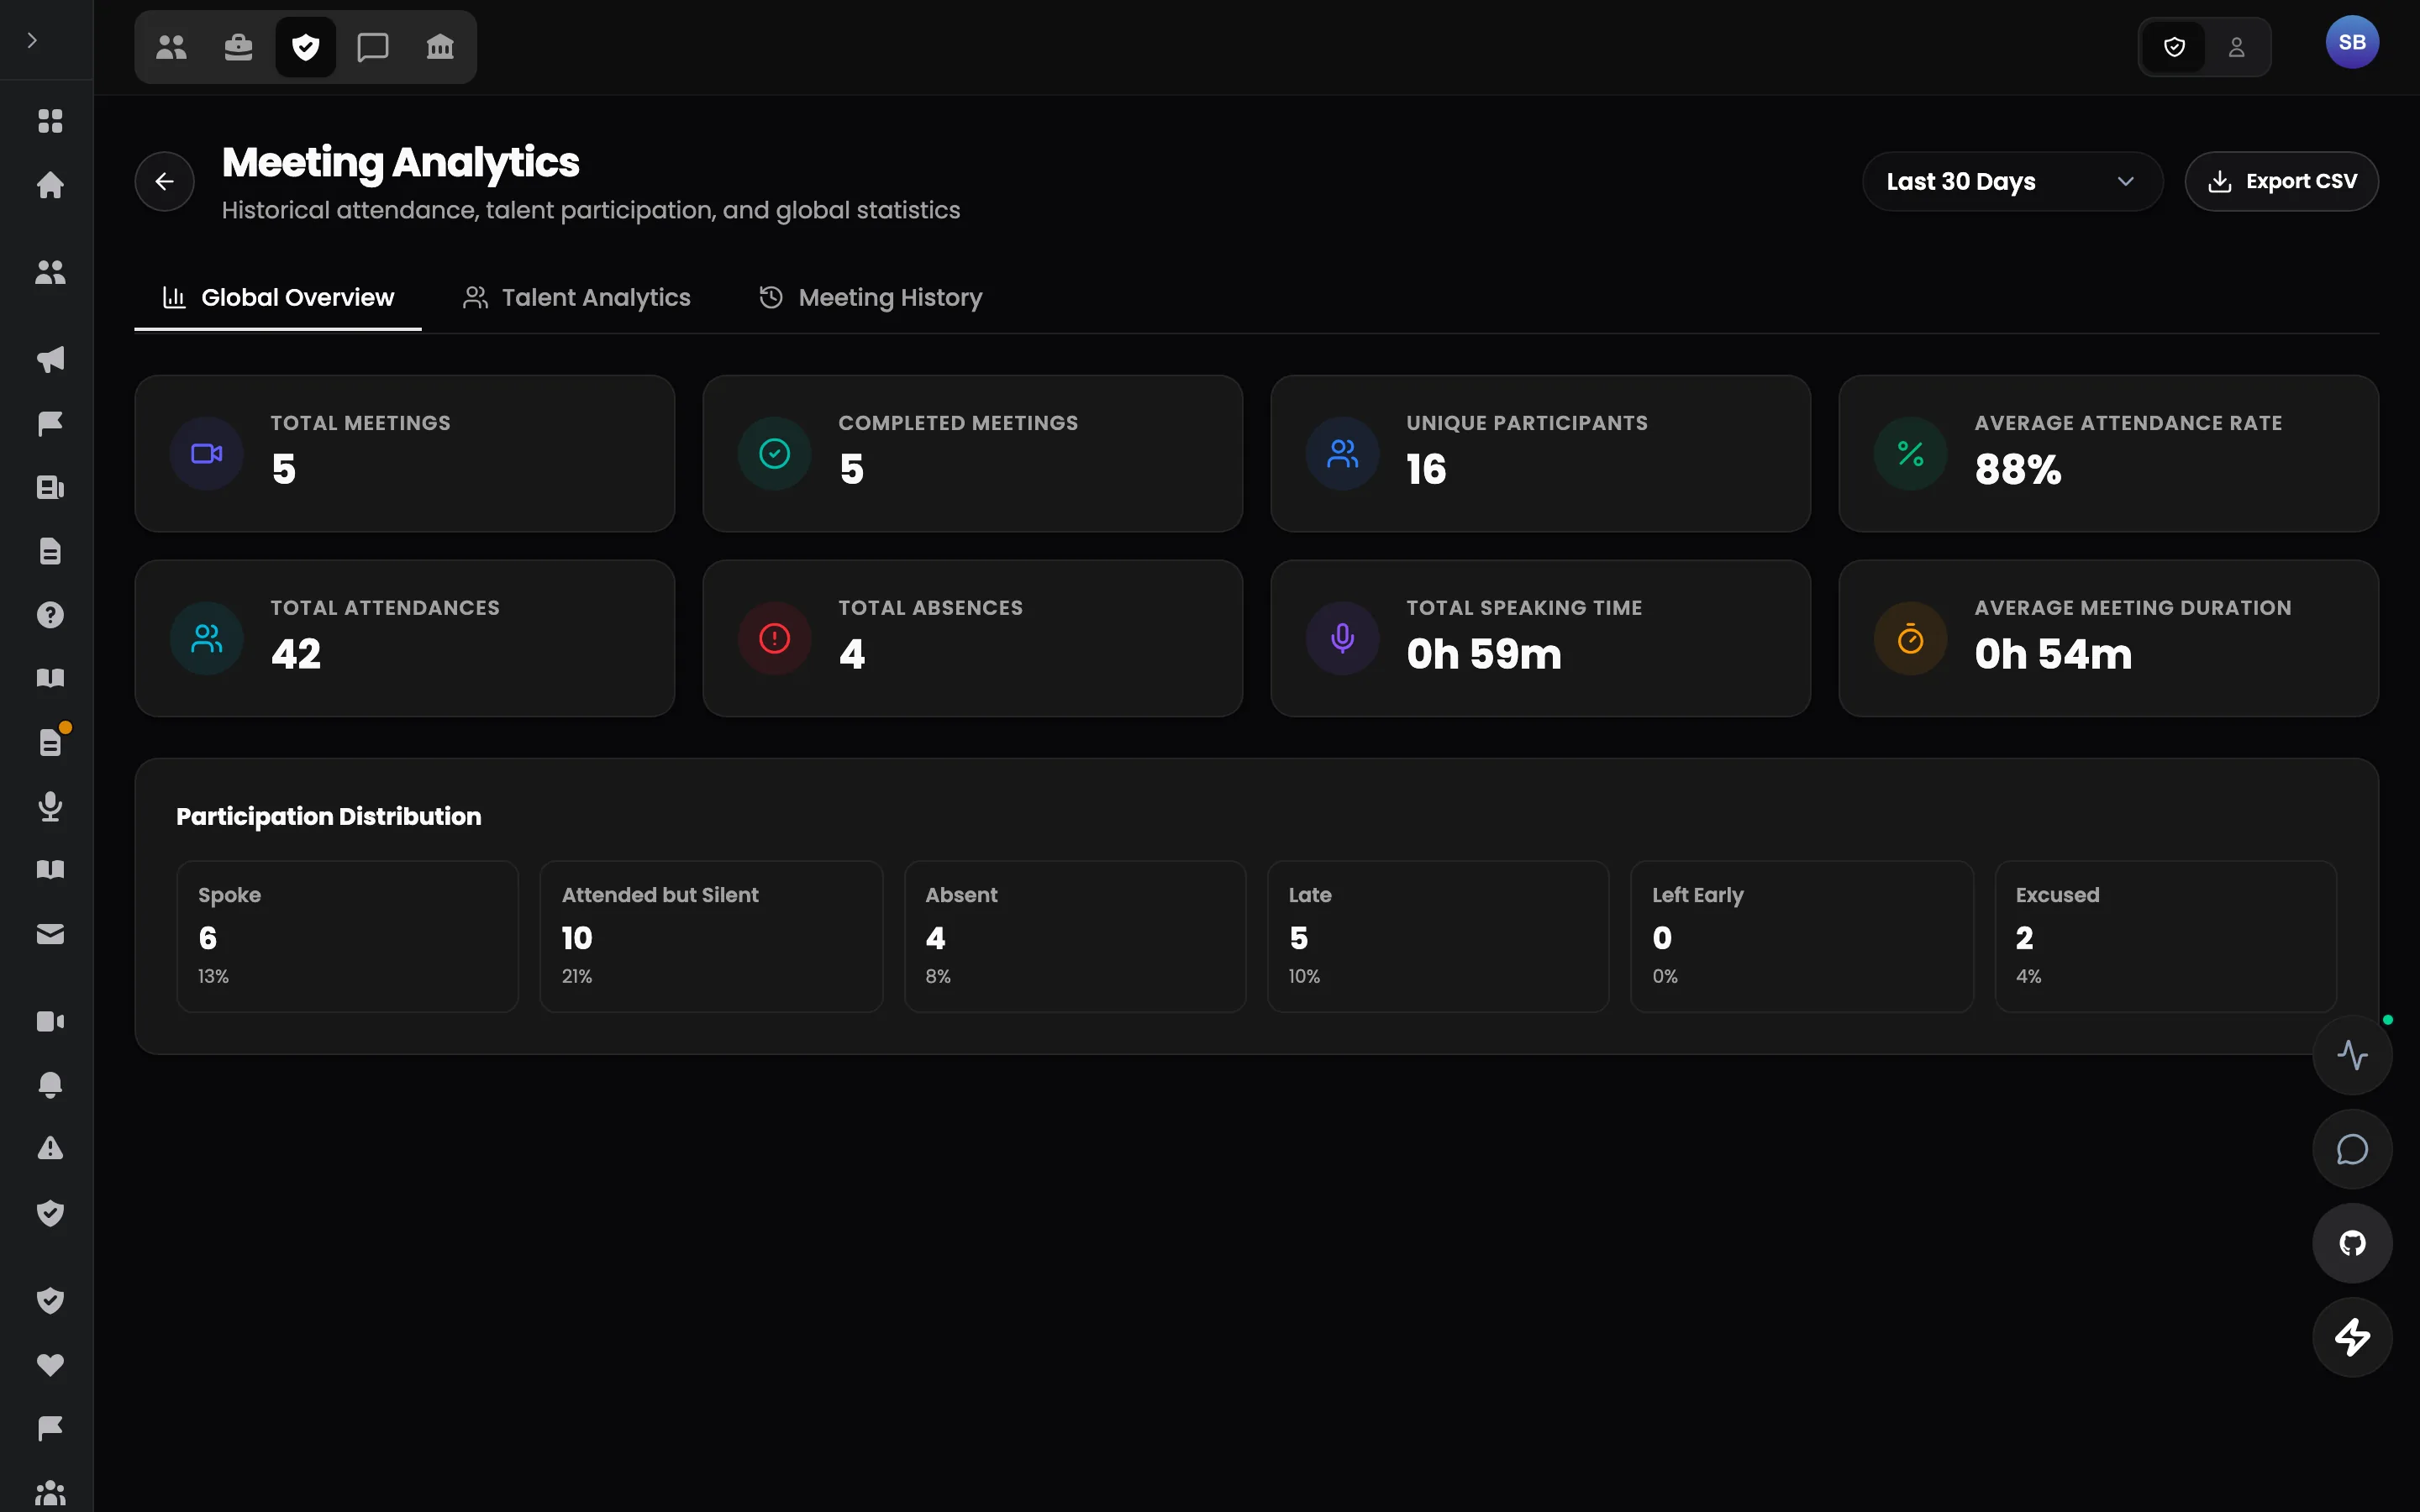This screenshot has width=2420, height=1512.
Task: Open the dashboard grid icon in the sidebar
Action: click(x=50, y=121)
